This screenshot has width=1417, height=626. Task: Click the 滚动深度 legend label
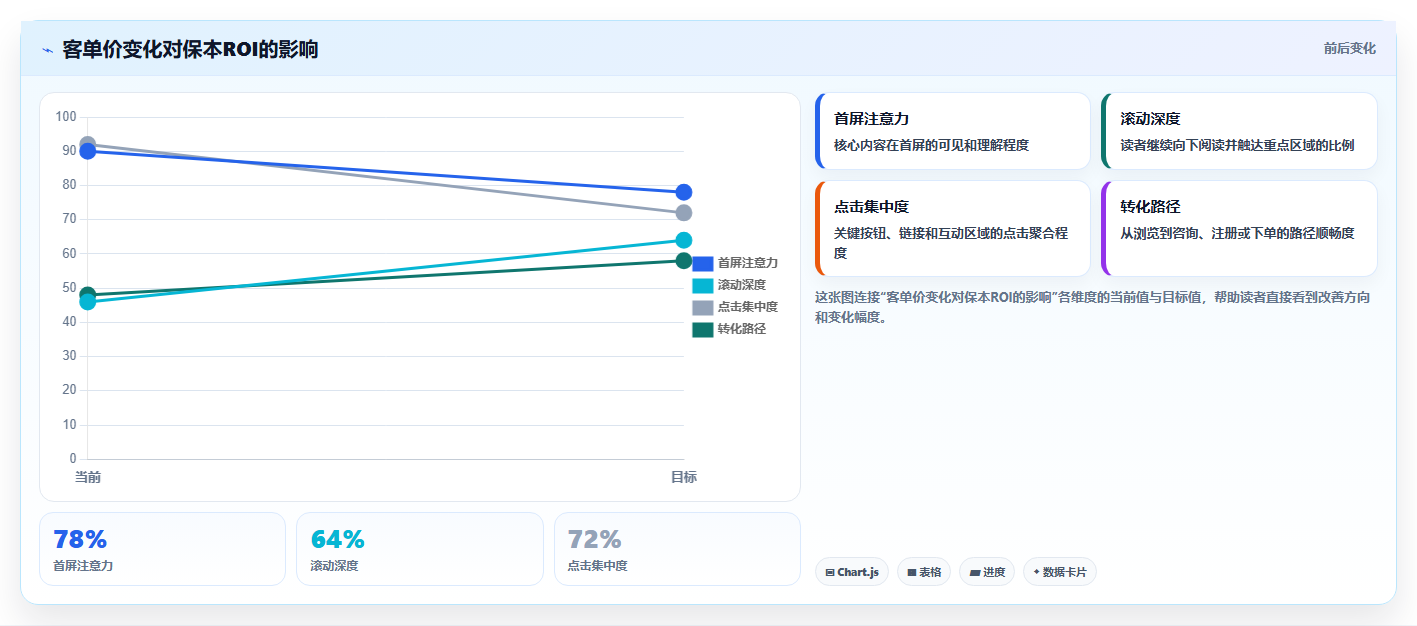click(742, 285)
